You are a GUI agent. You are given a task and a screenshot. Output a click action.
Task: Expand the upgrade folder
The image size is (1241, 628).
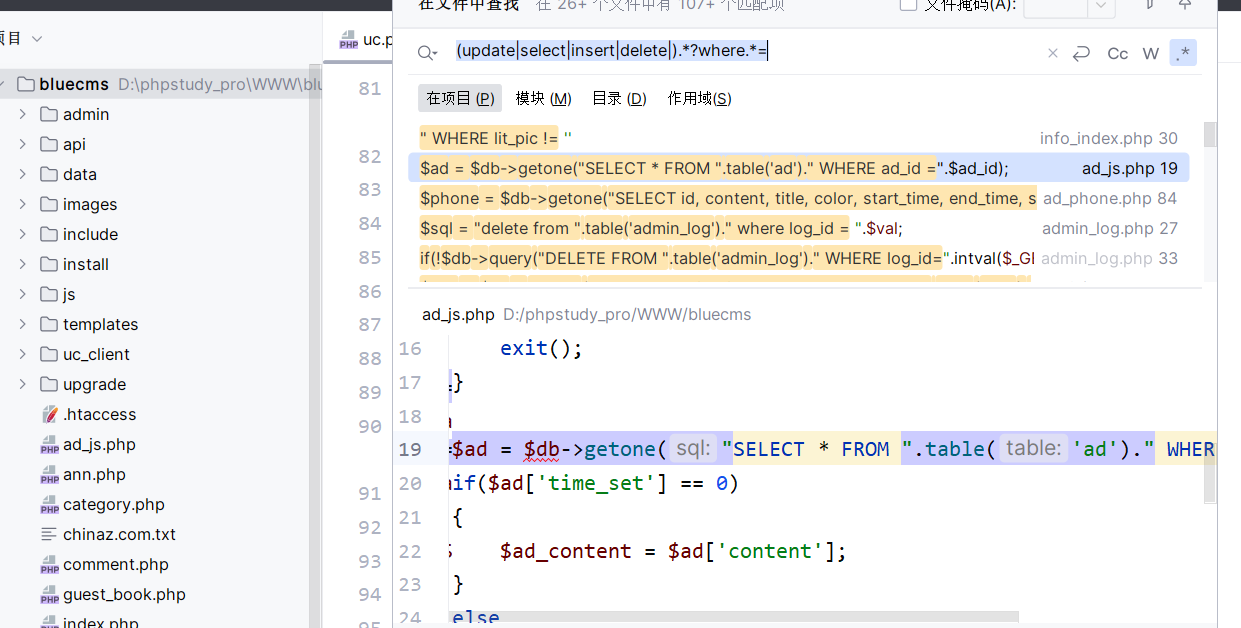pyautogui.click(x=22, y=384)
